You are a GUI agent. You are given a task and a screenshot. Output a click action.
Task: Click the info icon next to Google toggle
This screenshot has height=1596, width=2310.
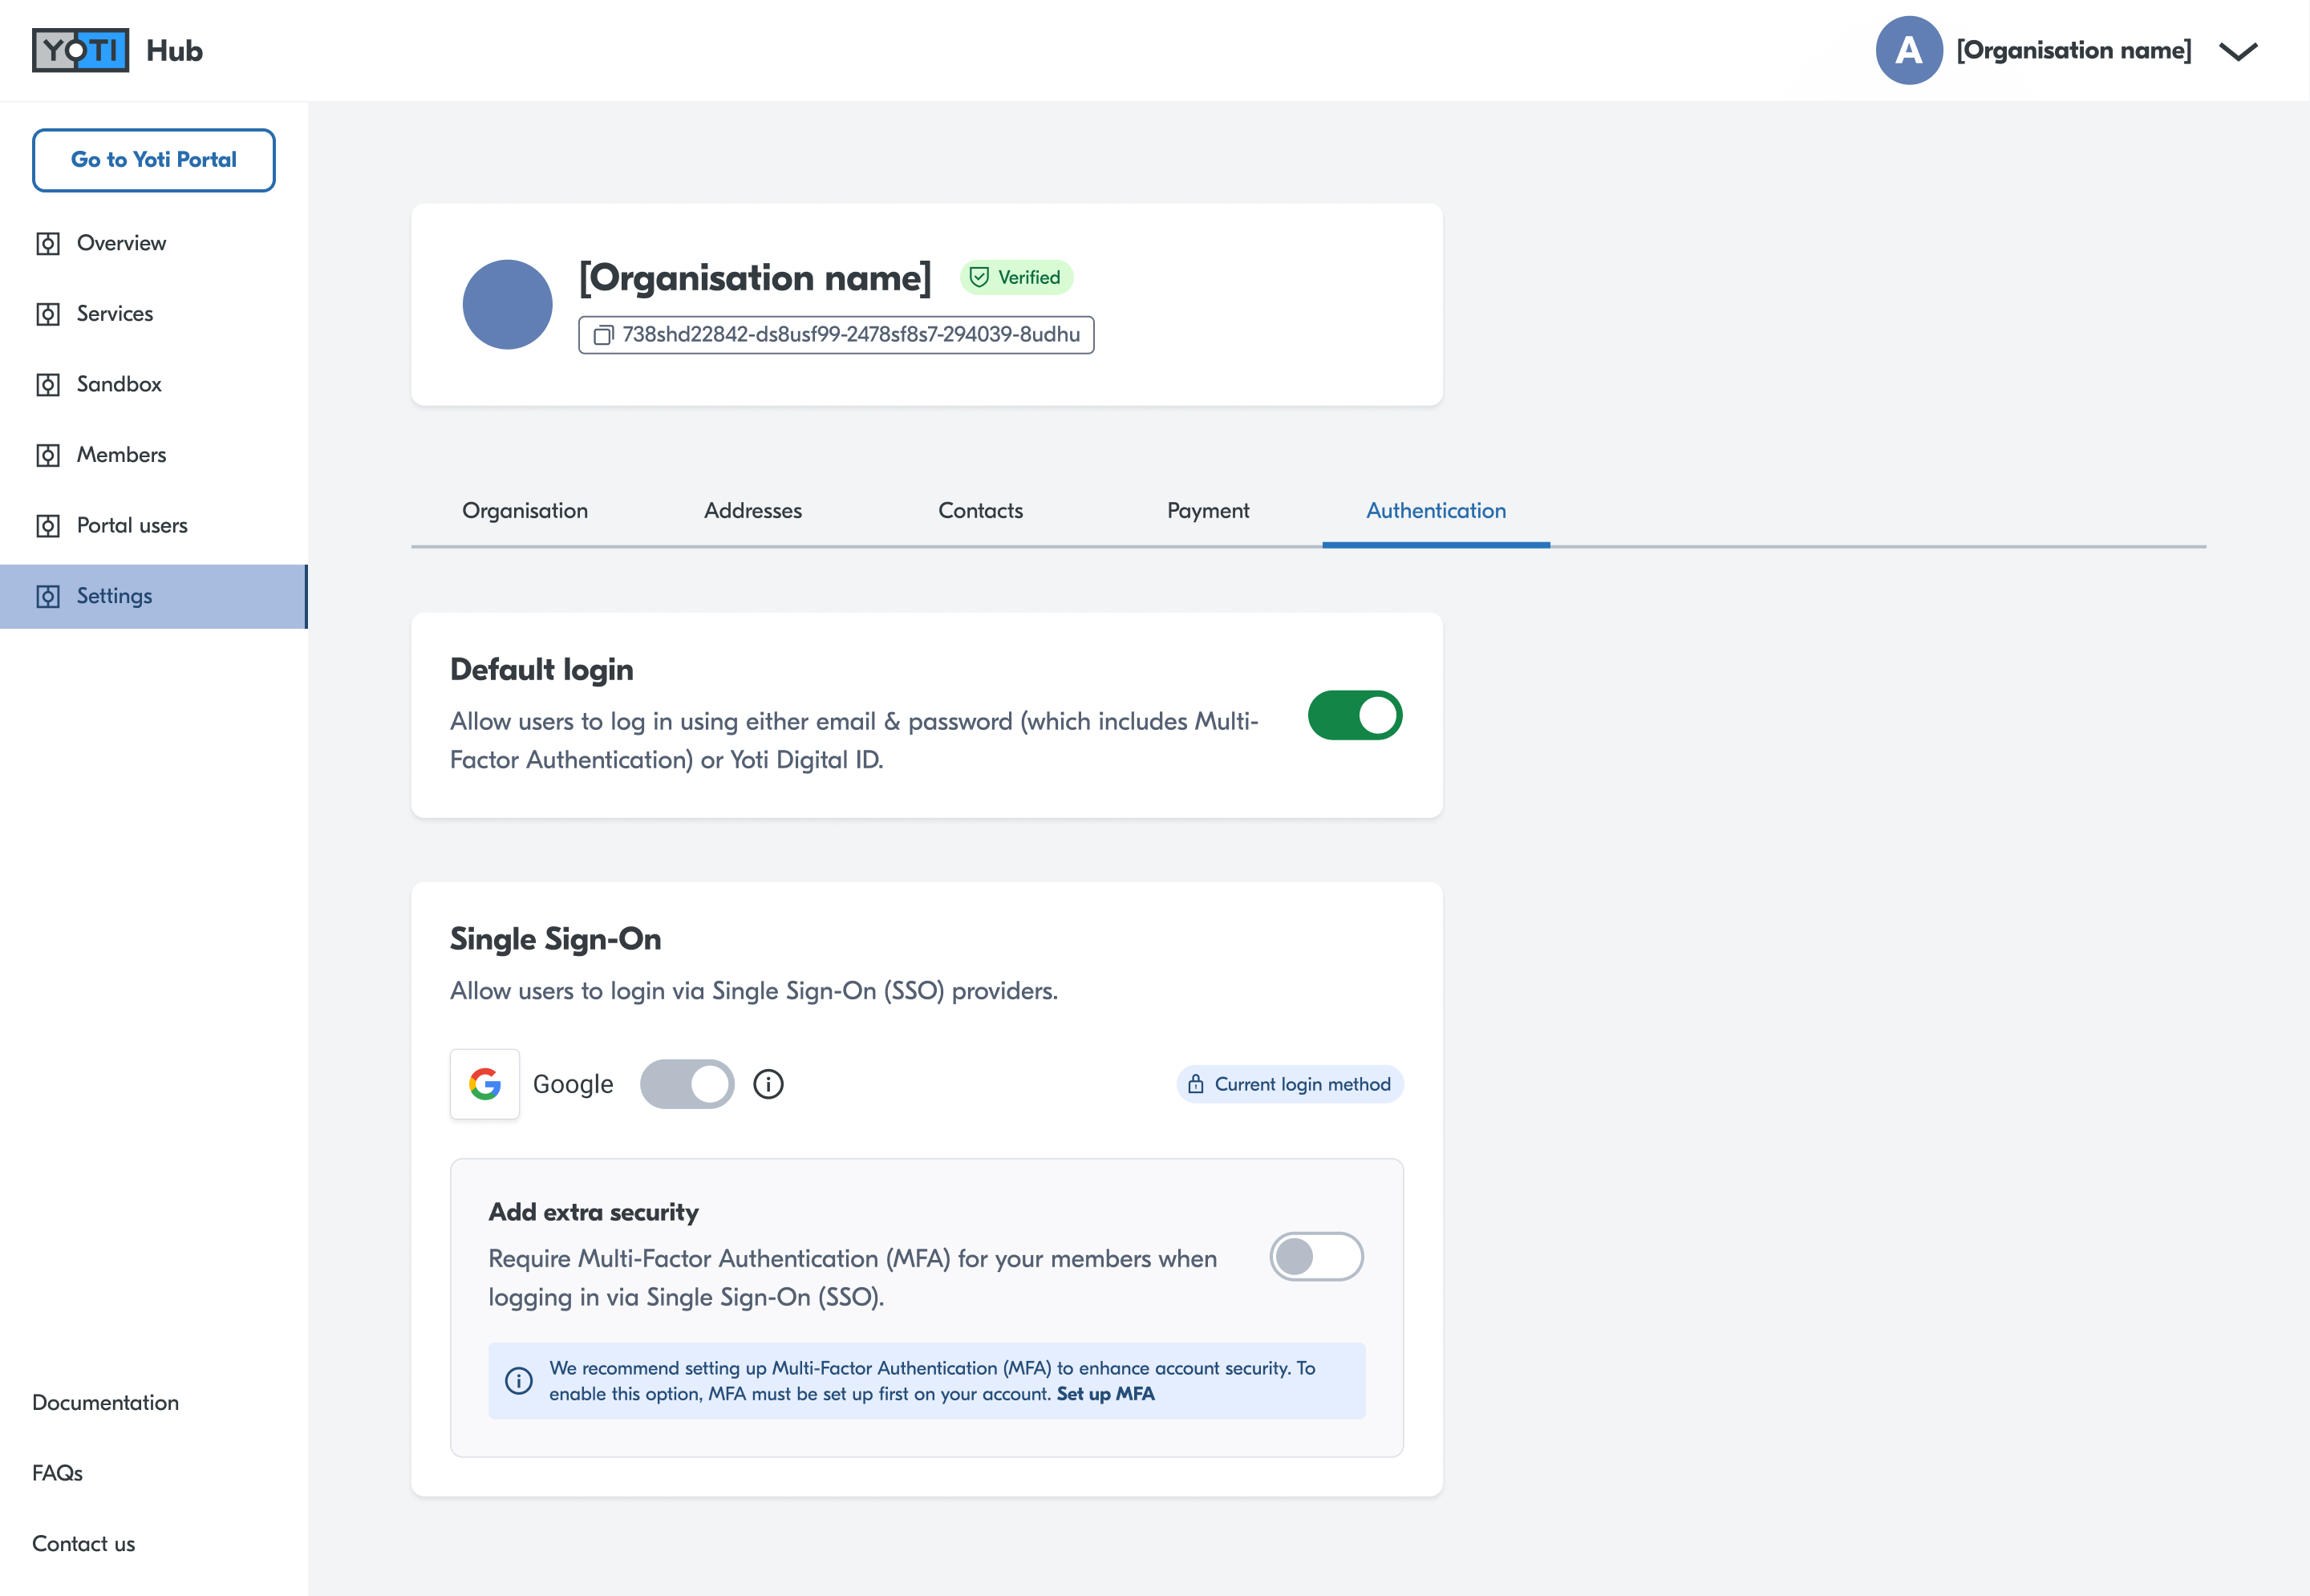coord(768,1084)
